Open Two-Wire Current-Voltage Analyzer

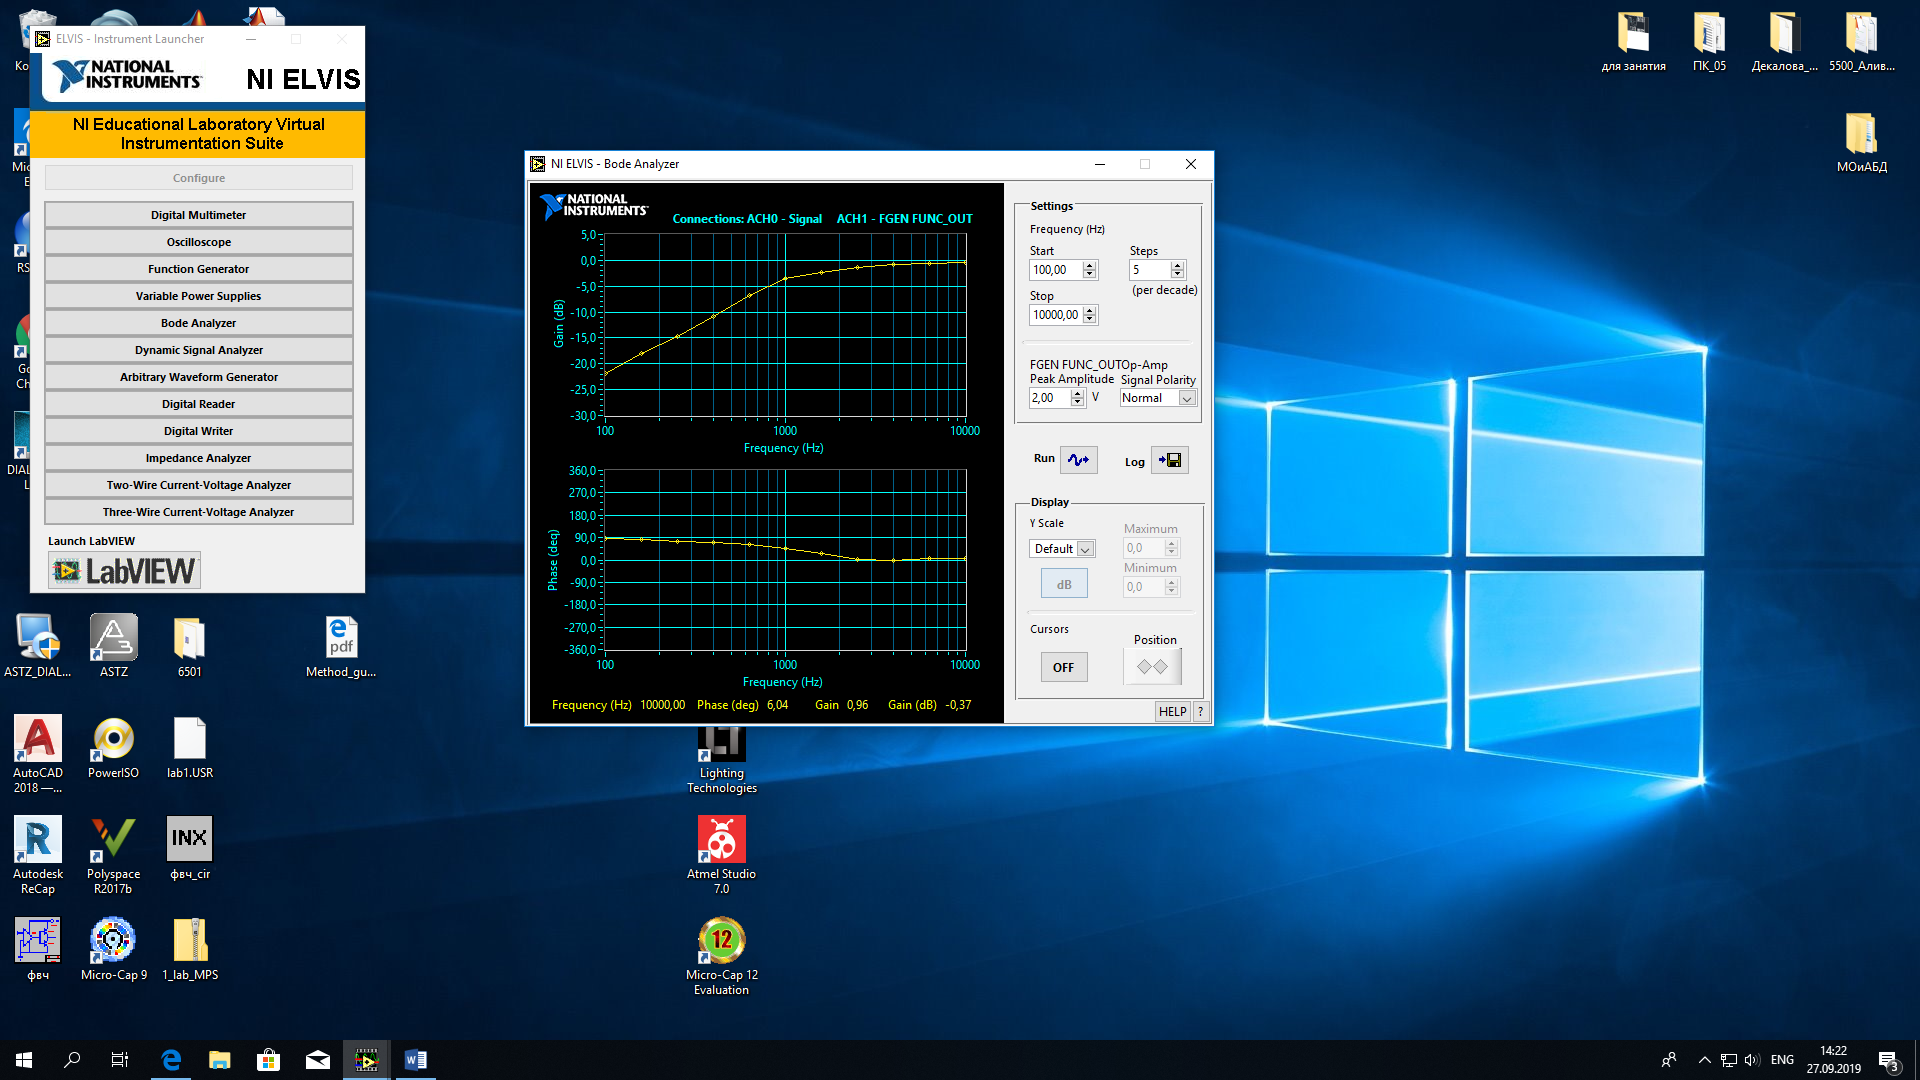click(199, 485)
